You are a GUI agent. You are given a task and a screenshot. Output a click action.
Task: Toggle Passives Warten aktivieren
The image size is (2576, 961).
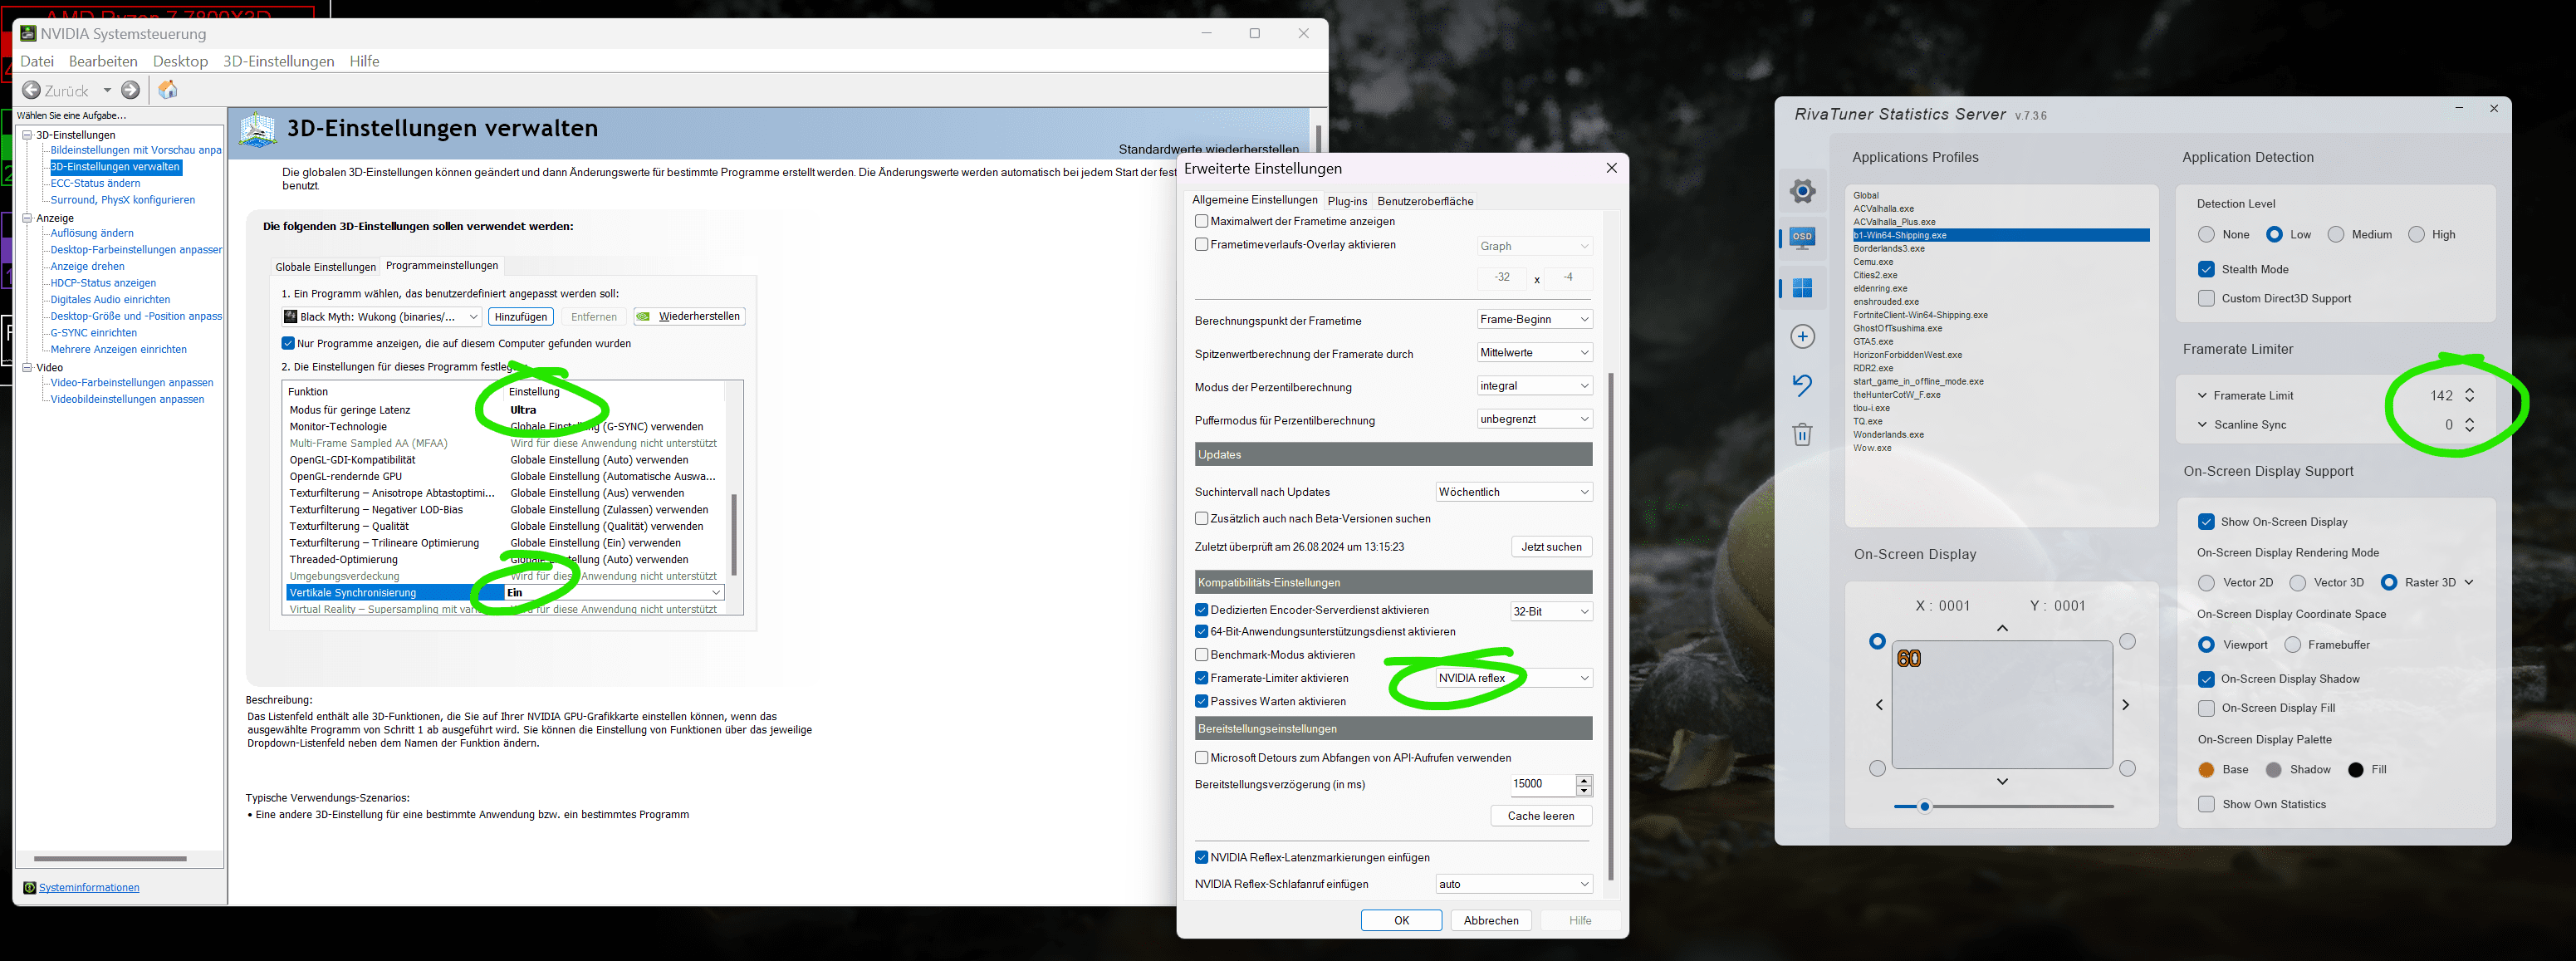(1201, 701)
